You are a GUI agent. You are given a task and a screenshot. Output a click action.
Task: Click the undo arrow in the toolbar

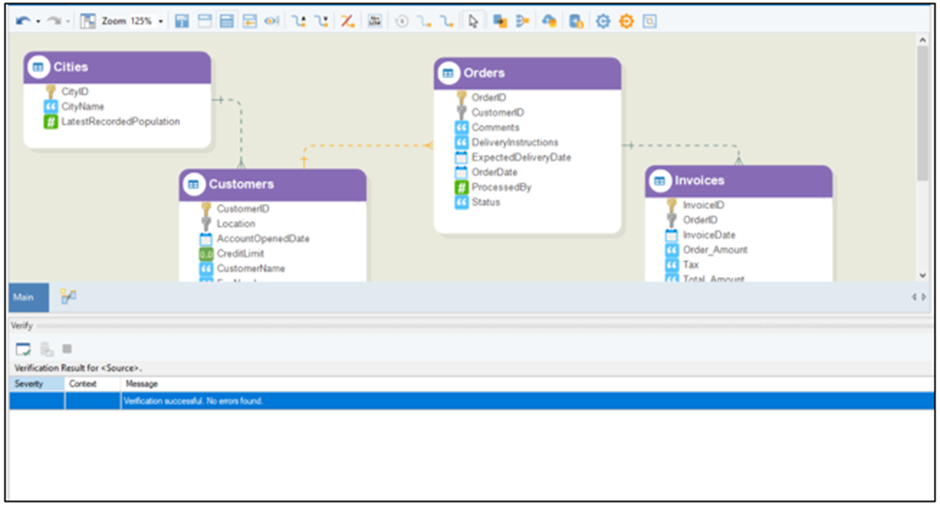(x=22, y=21)
